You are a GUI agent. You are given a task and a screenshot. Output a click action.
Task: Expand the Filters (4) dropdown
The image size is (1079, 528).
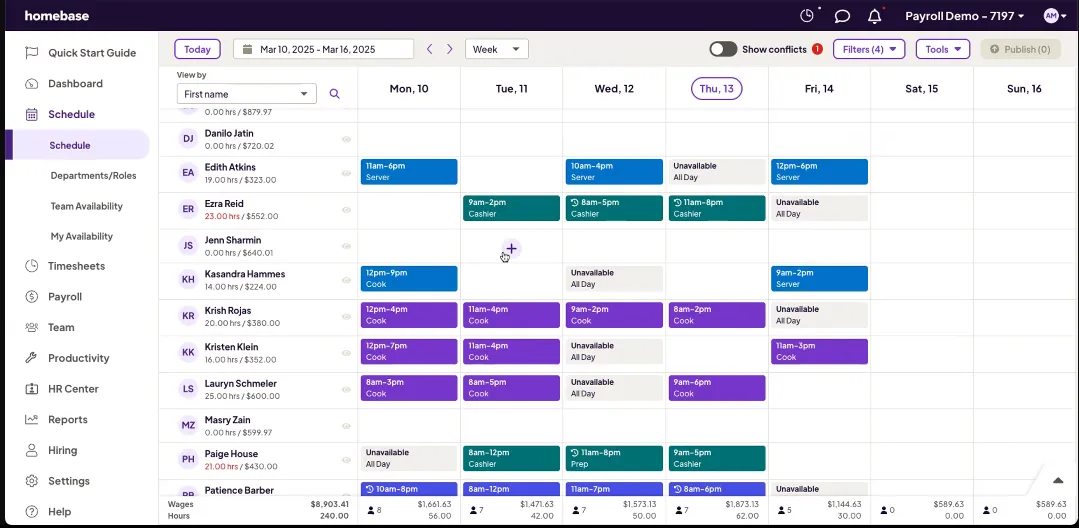click(868, 49)
